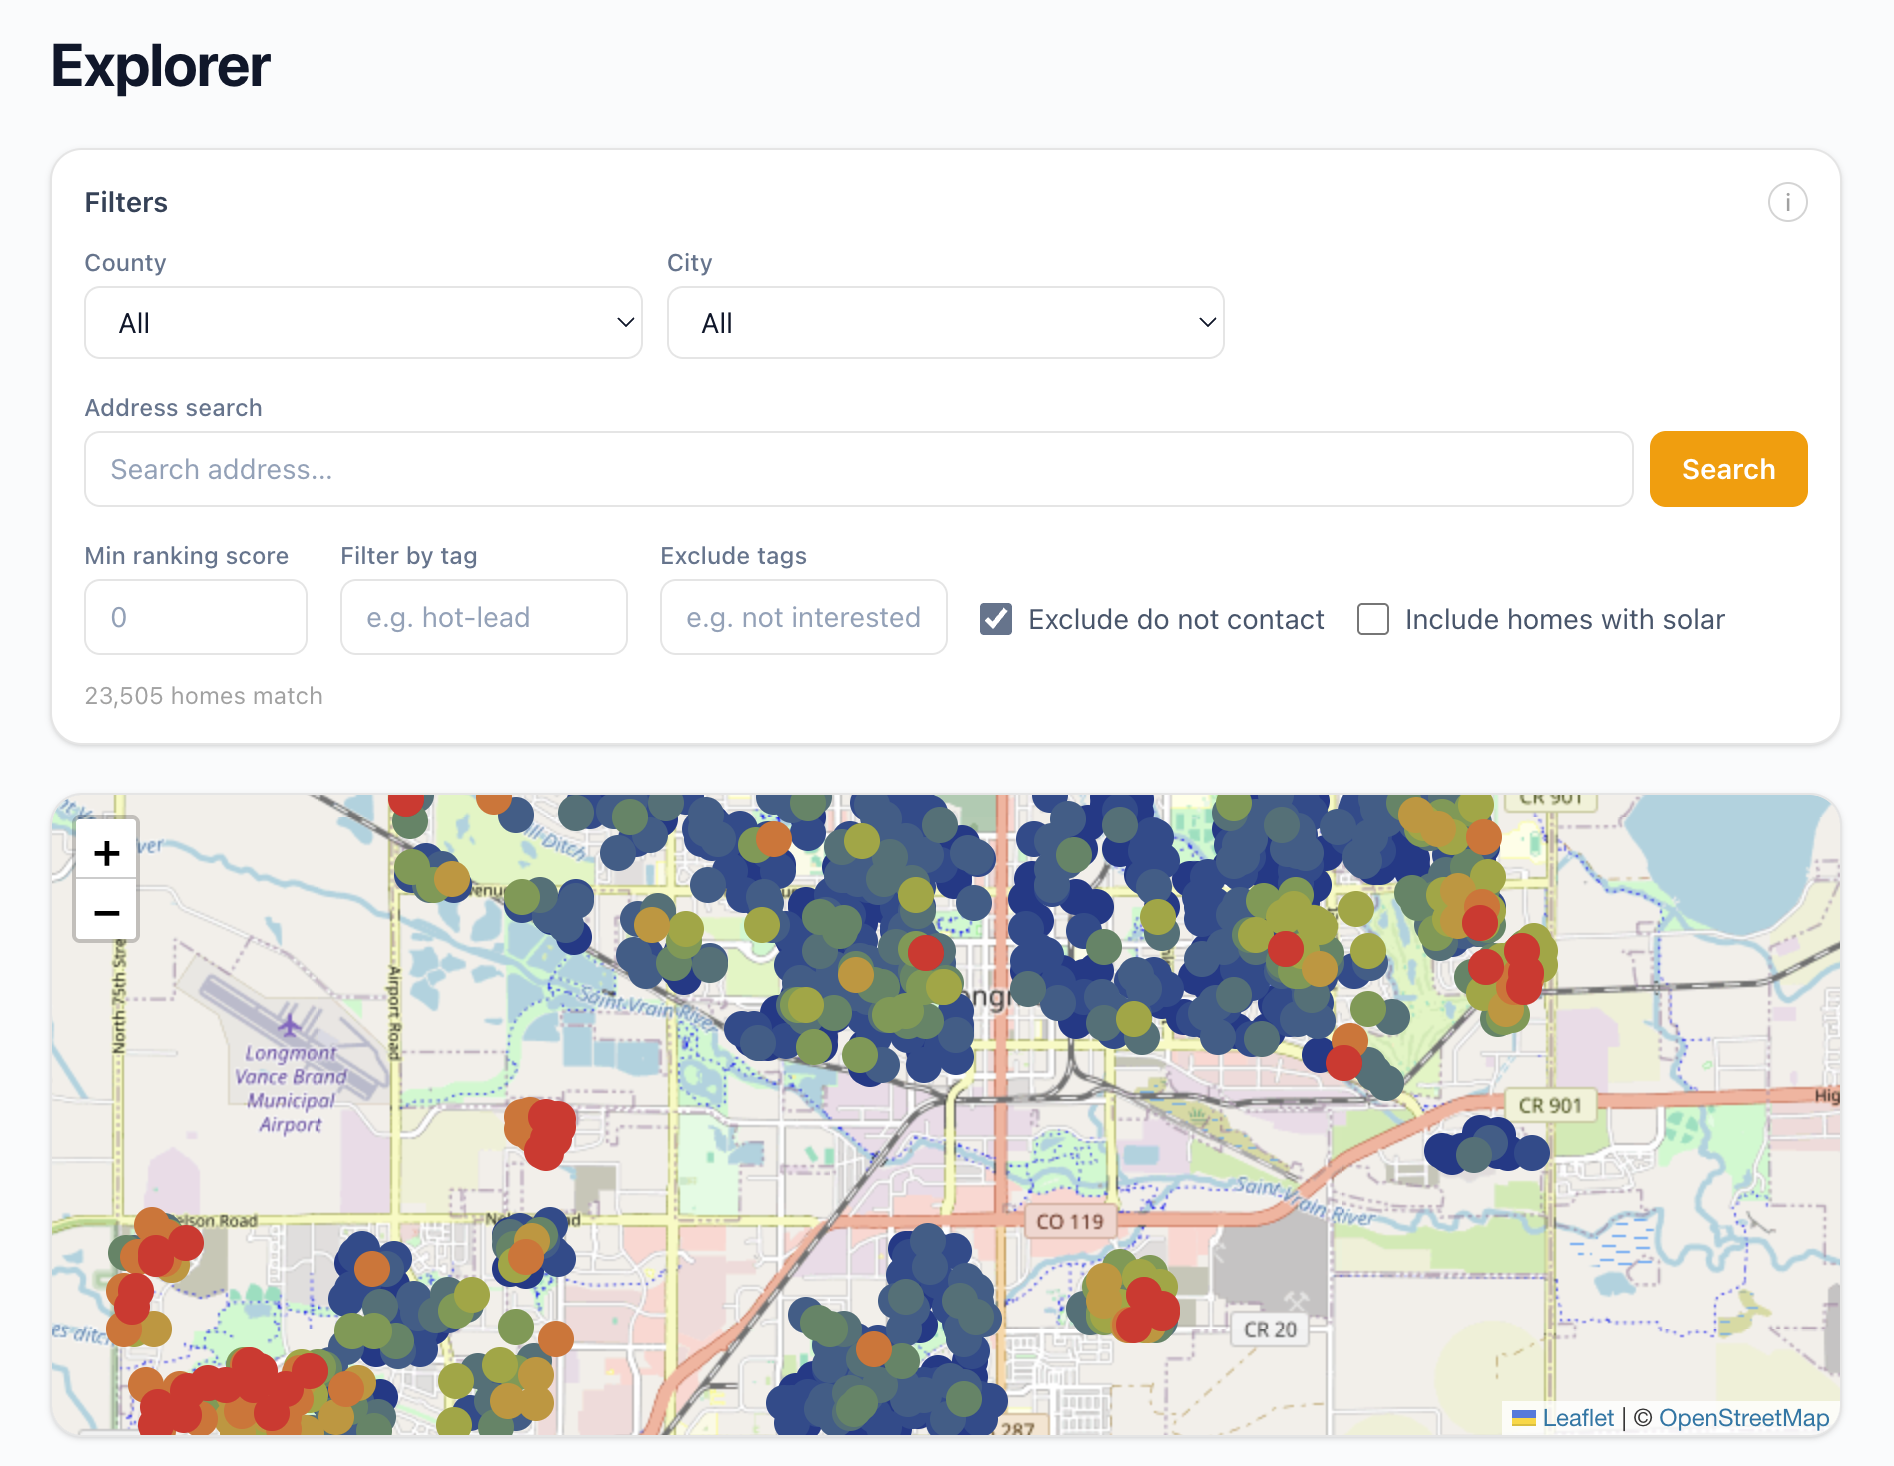
Task: Enable Include homes with solar checkbox
Action: point(1373,619)
